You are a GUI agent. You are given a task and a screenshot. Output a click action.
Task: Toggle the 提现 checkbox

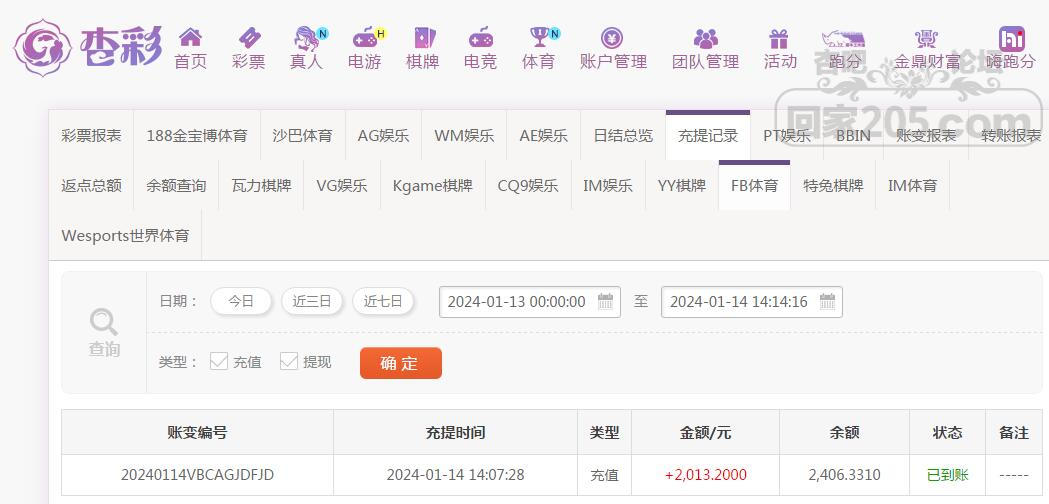[x=289, y=361]
